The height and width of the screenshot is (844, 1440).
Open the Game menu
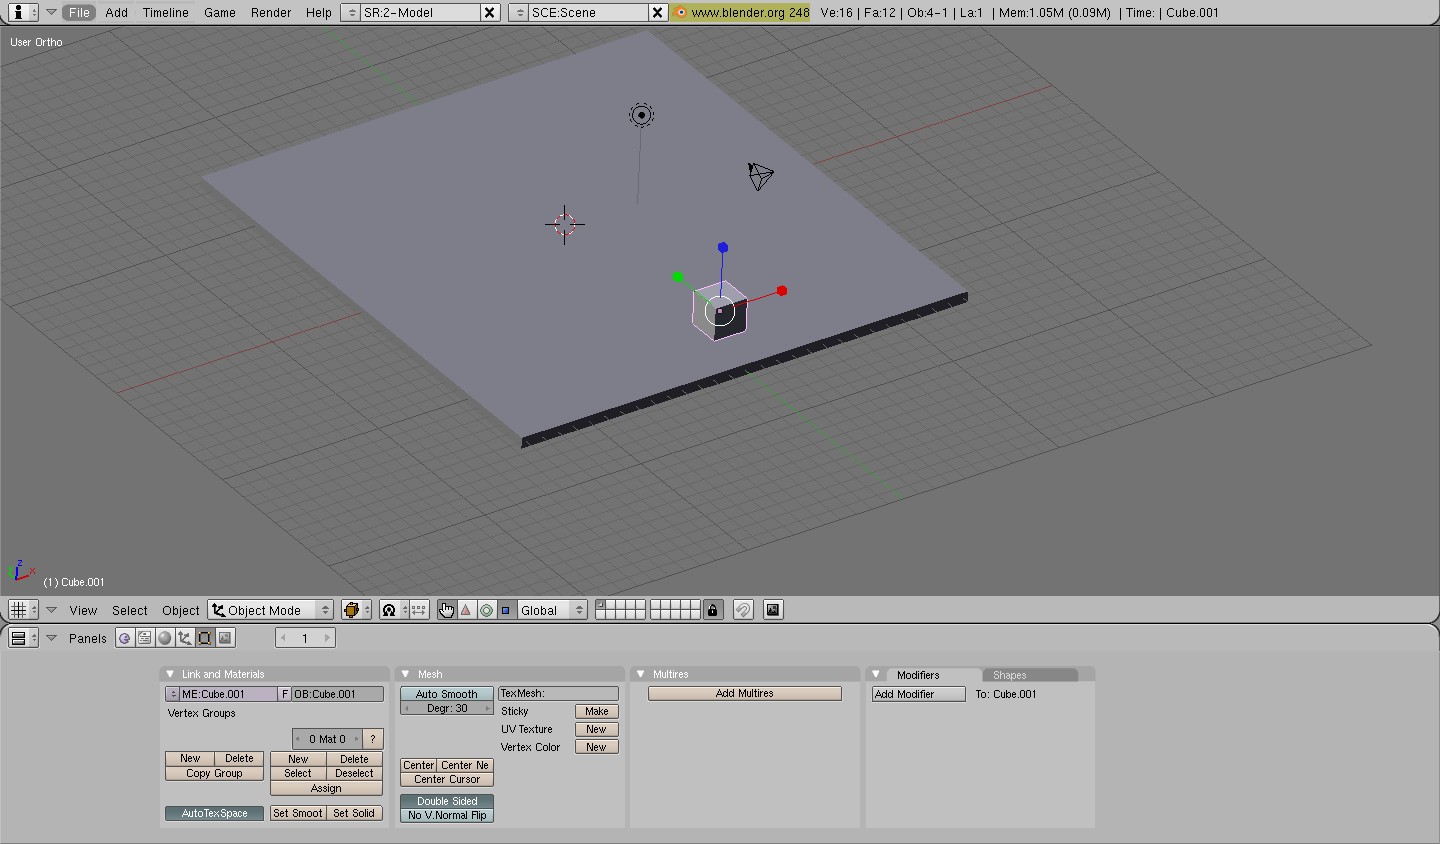tap(219, 12)
